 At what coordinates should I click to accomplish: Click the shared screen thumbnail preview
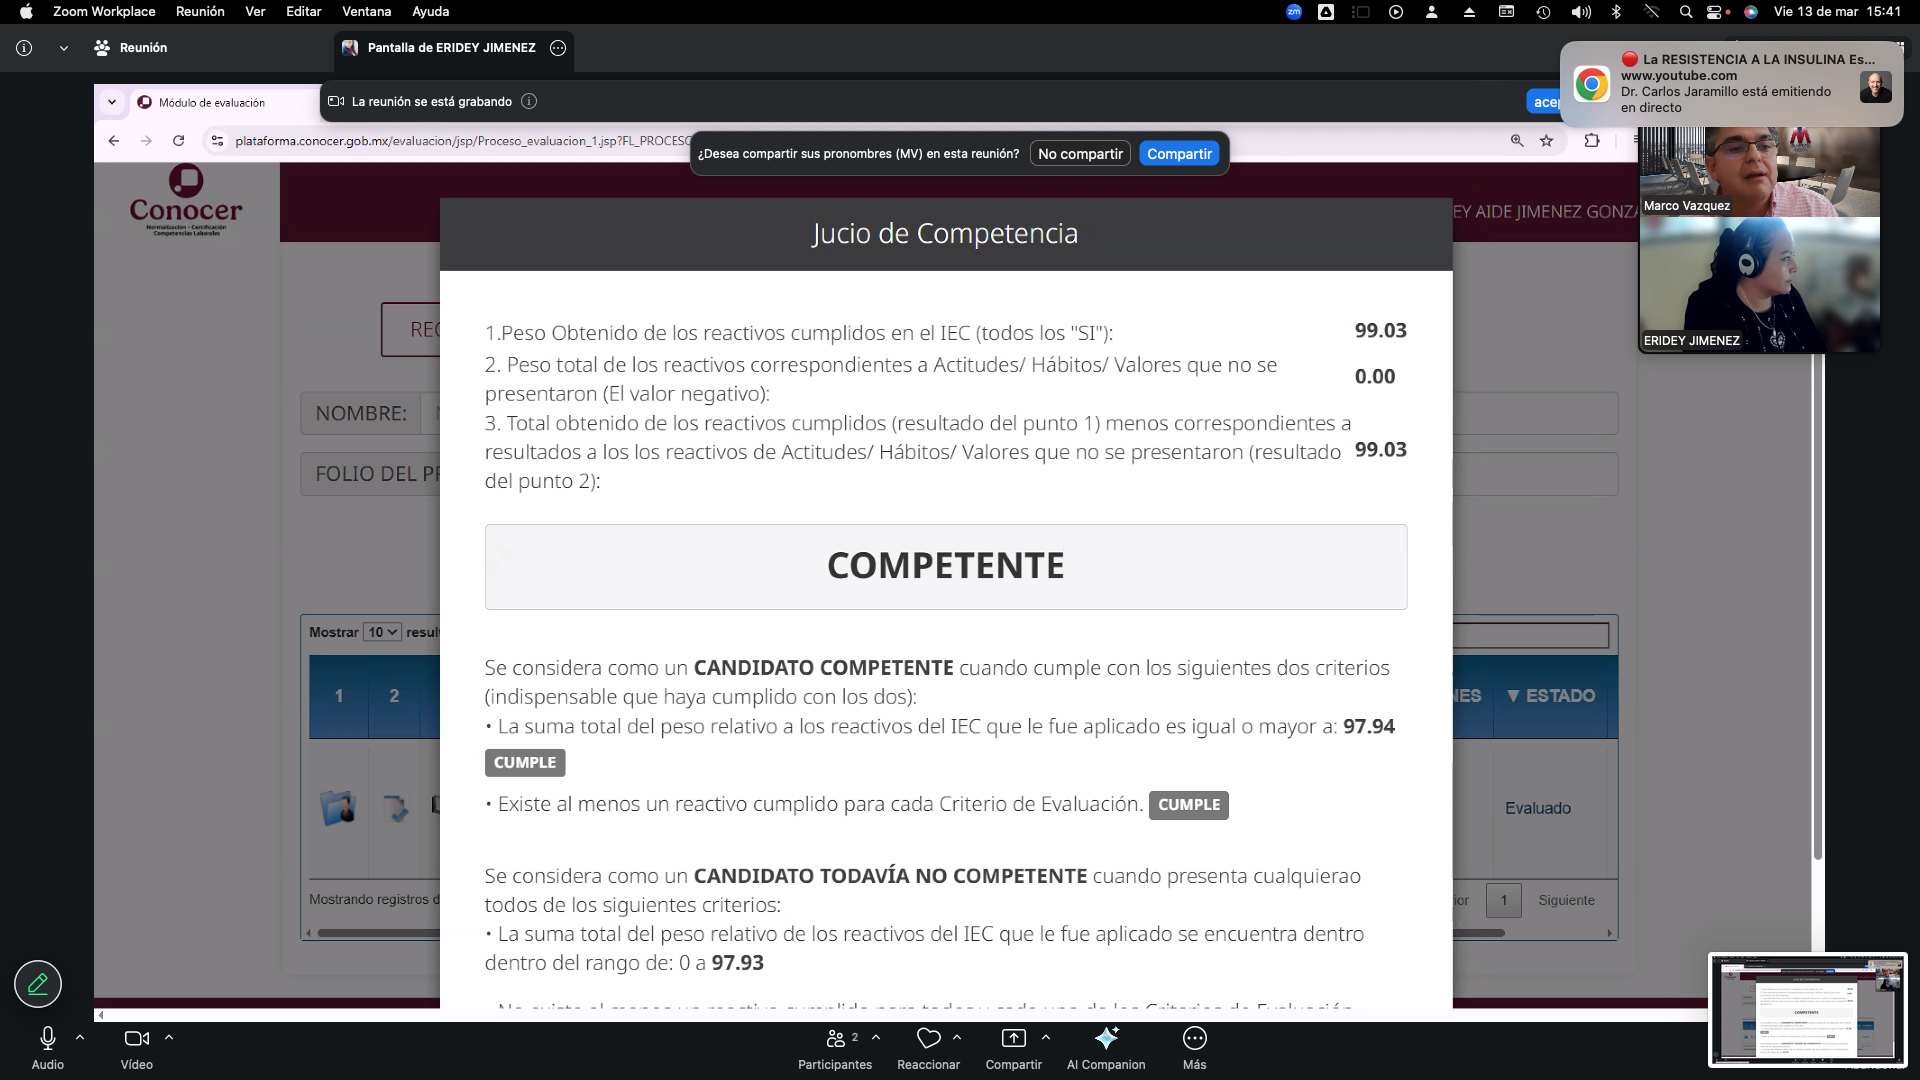(x=1807, y=1010)
